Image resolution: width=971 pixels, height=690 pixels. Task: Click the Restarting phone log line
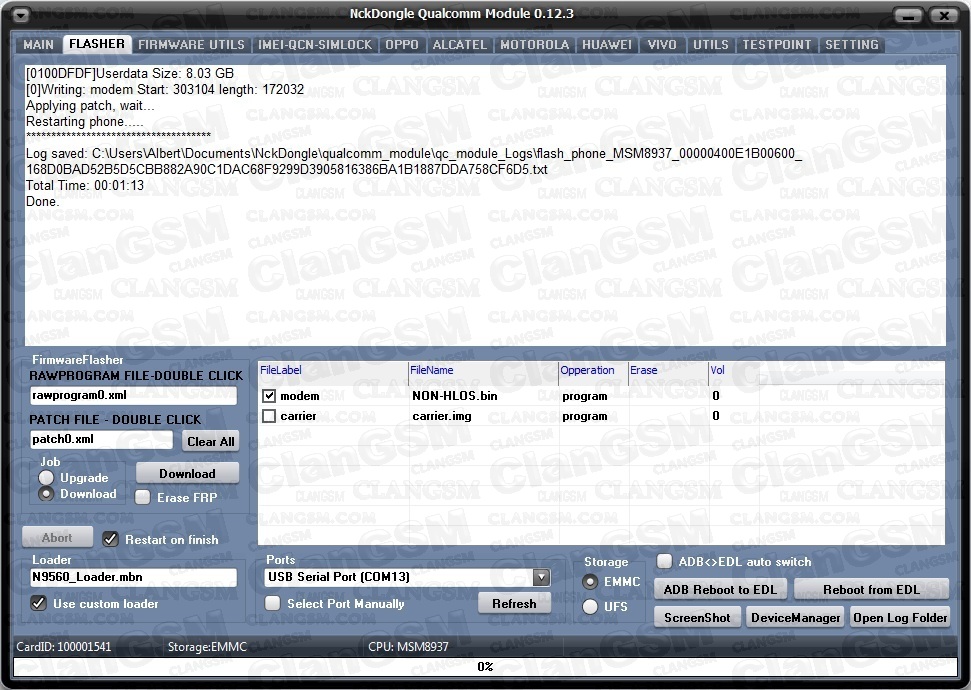click(x=85, y=121)
